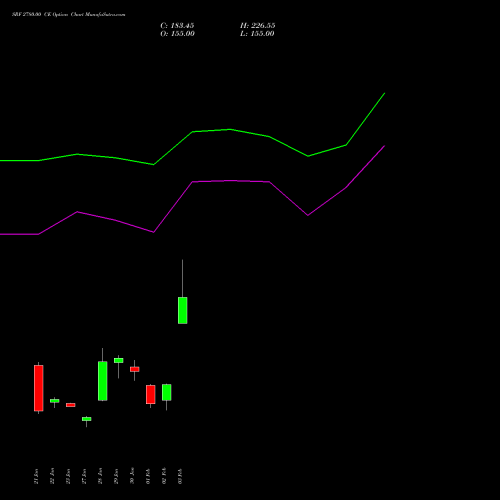
Task: Select the 27 Jan date label
Action: (84, 476)
